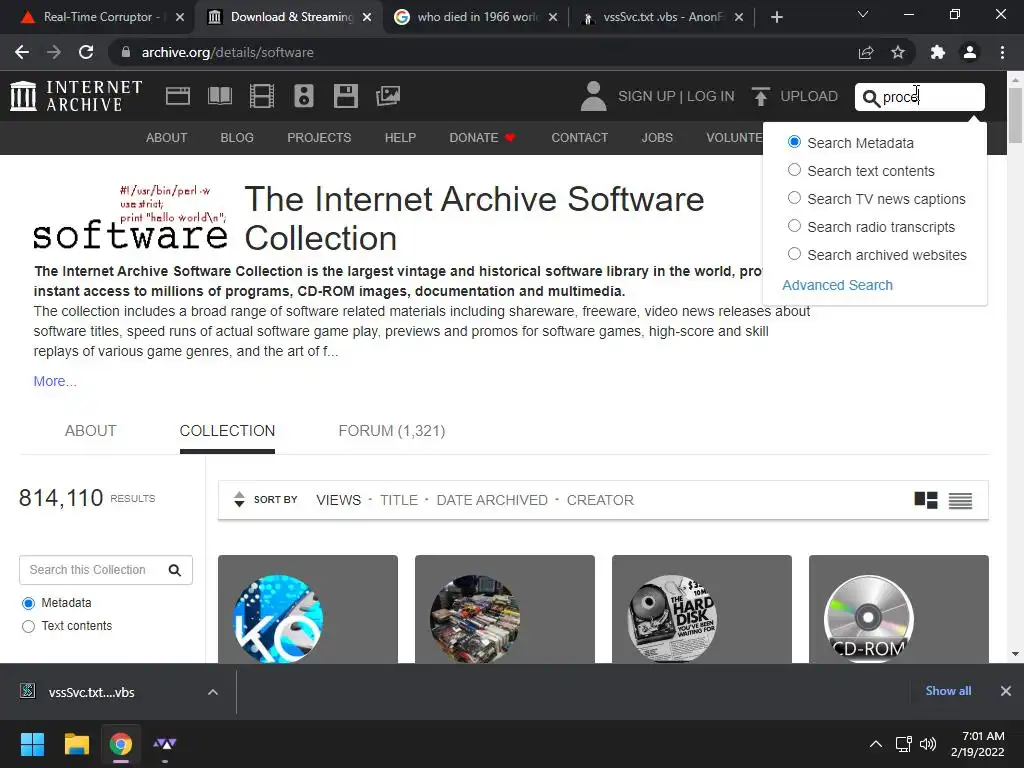This screenshot has height=768, width=1024.
Task: Select Text contents radio in sidebar
Action: pos(28,626)
